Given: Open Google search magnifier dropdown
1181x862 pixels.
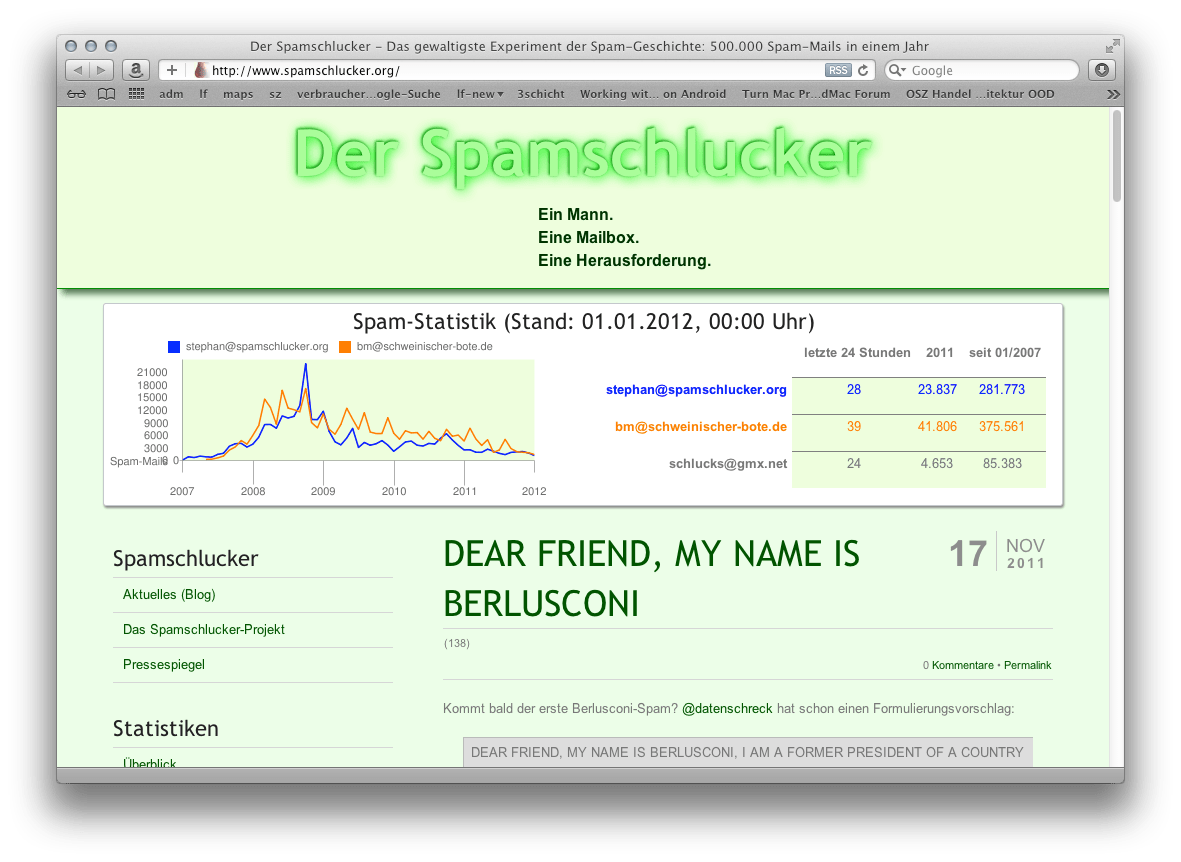Looking at the screenshot, I should tap(897, 70).
